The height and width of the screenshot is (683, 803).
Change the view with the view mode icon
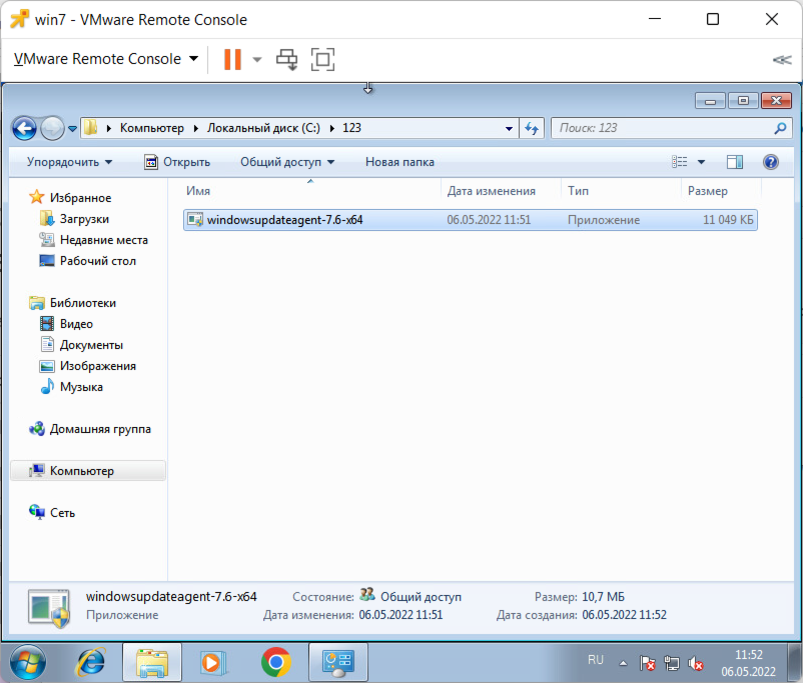(680, 162)
